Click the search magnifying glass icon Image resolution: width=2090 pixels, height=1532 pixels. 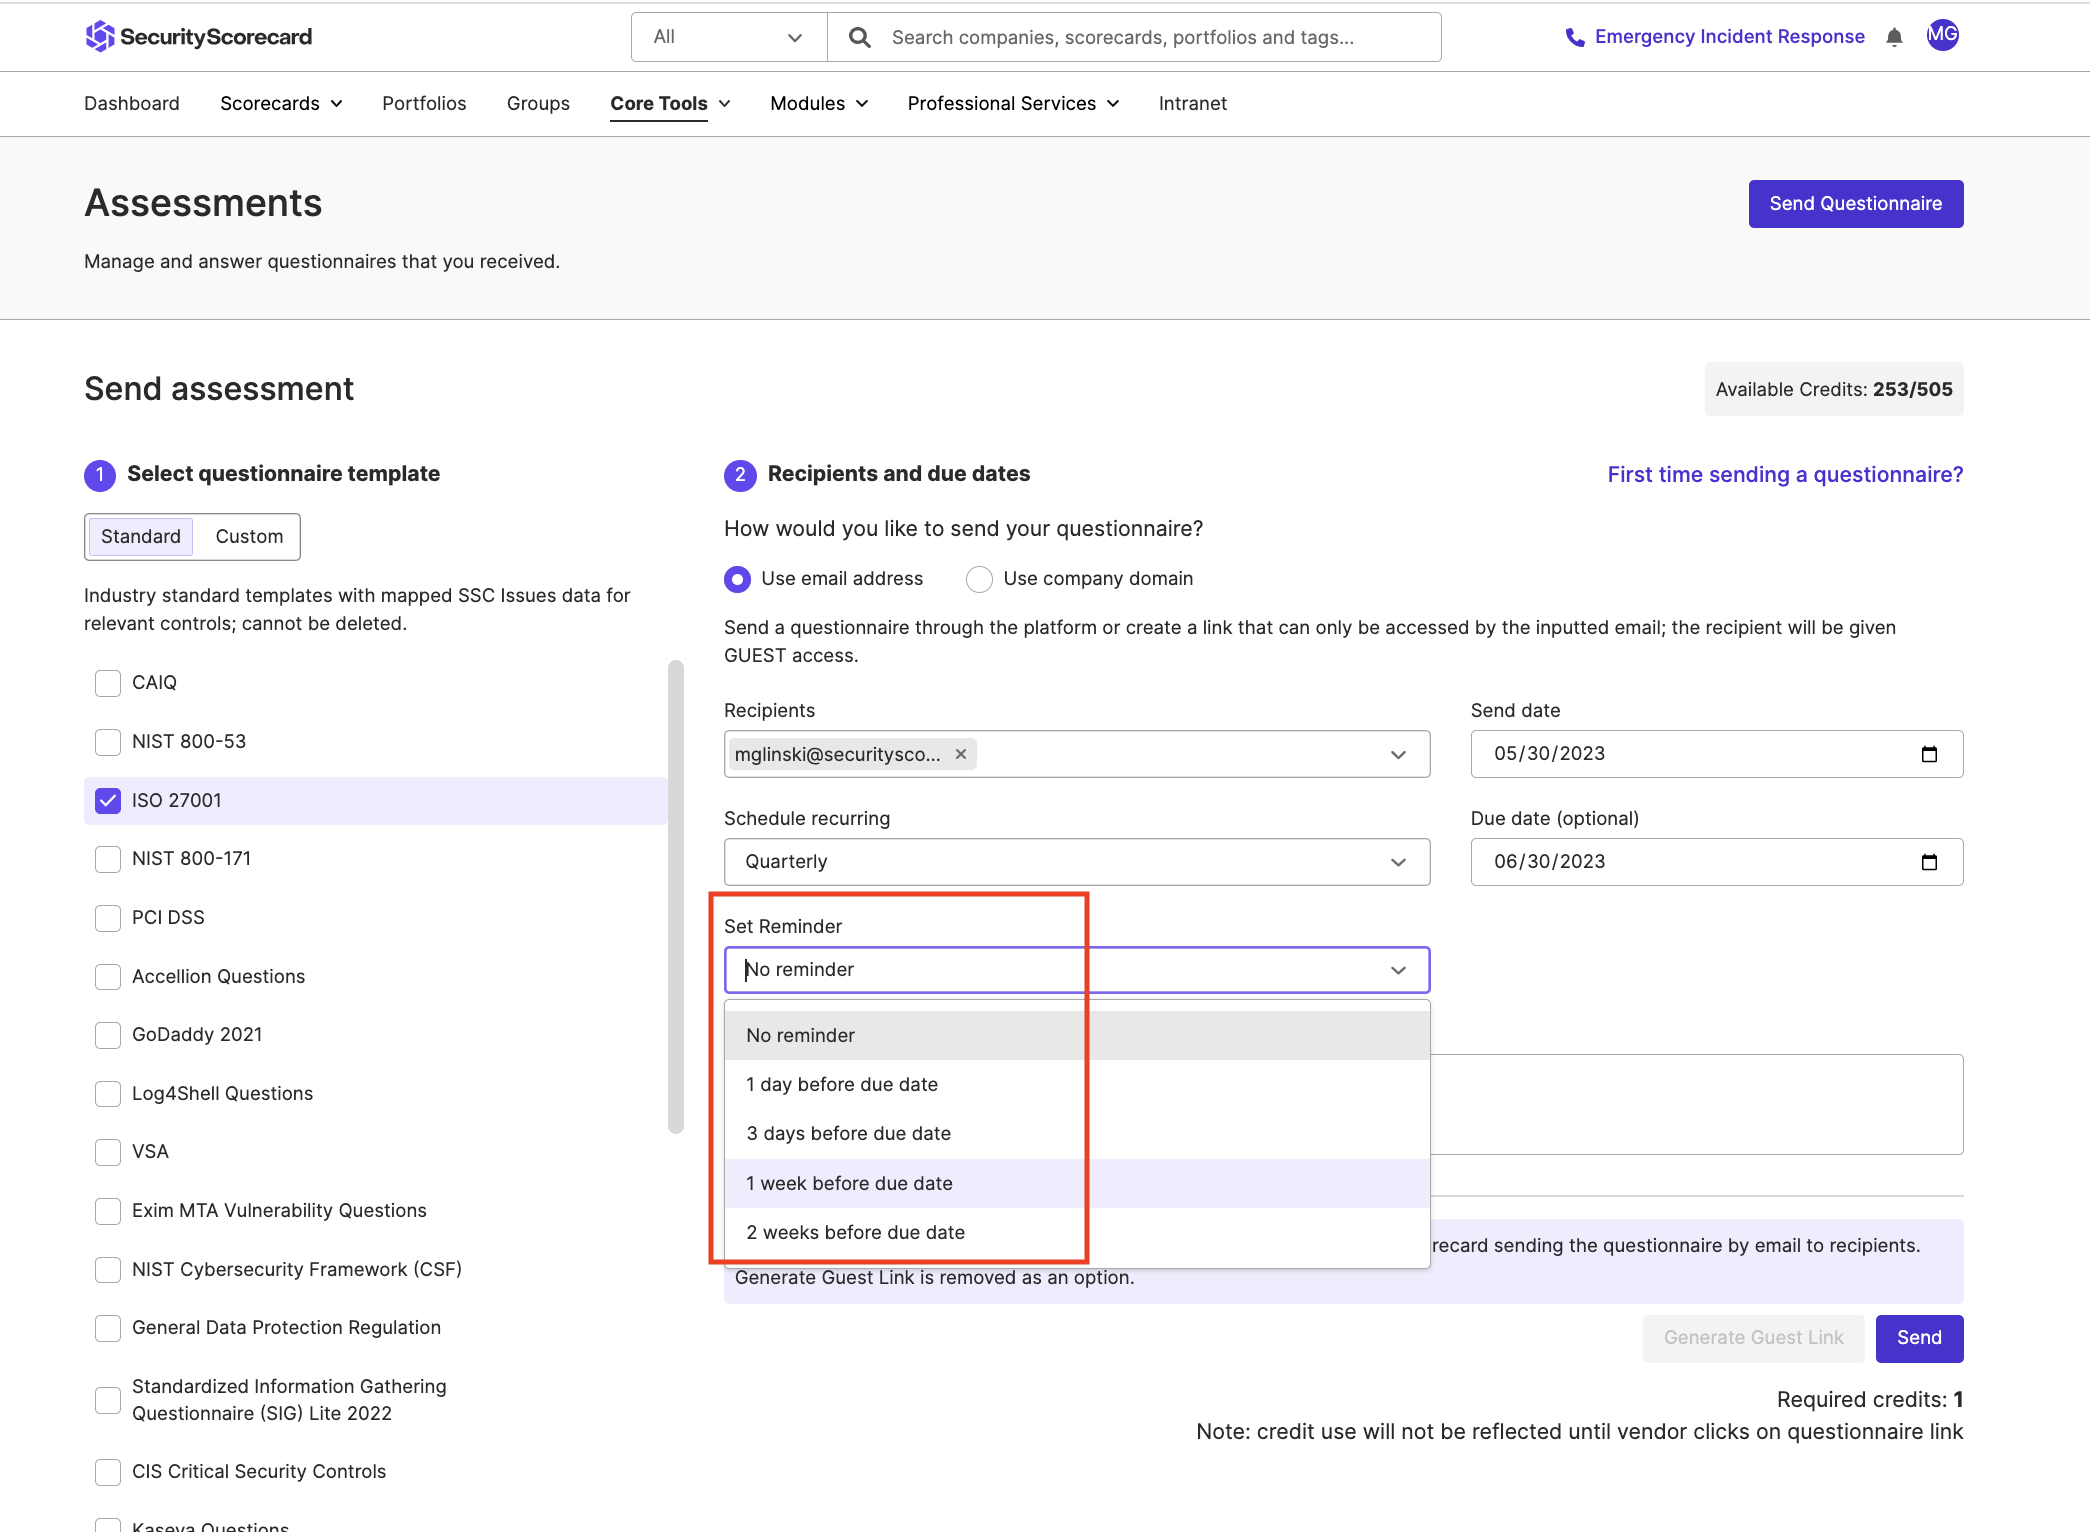click(858, 36)
